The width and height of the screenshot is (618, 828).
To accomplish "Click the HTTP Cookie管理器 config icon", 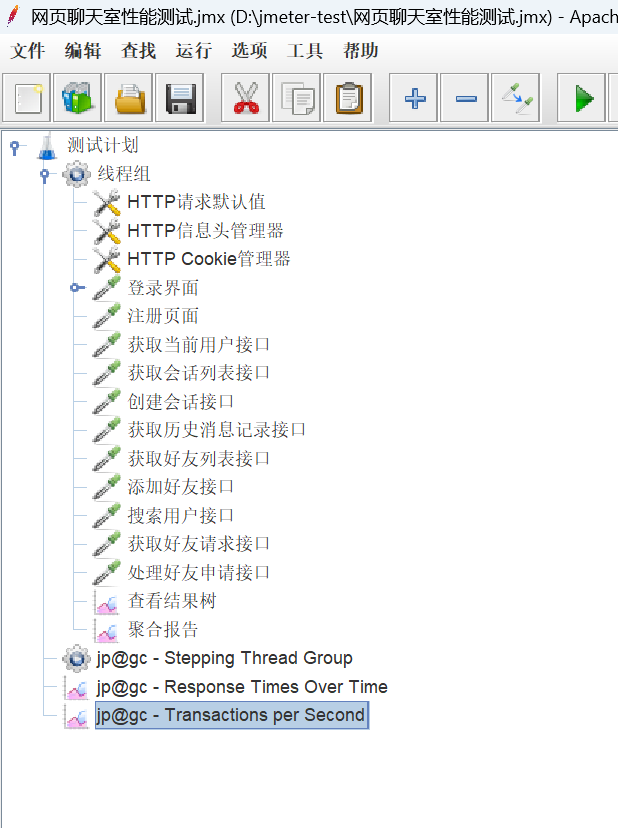I will pyautogui.click(x=107, y=259).
